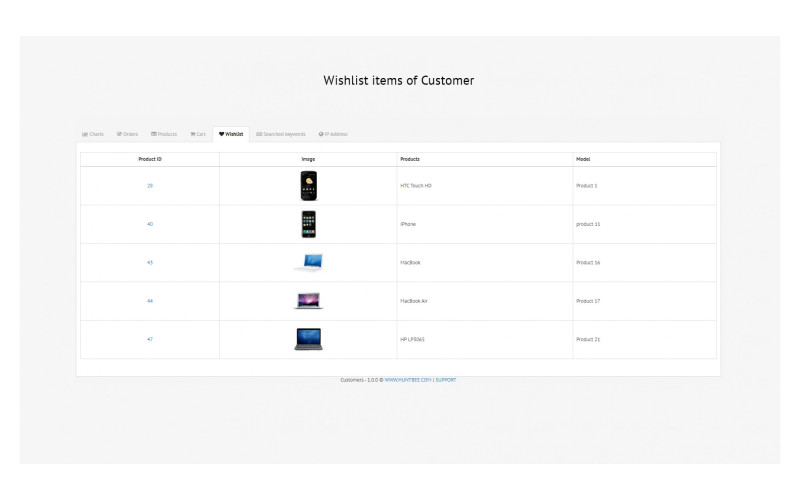Select the white MacBook thumbnail
Screen dimensions: 800x500
(308, 263)
